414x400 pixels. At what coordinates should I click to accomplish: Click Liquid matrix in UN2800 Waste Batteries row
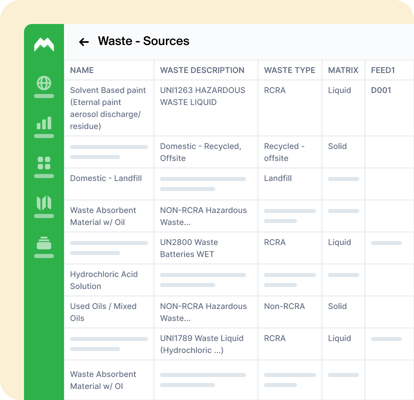click(339, 242)
